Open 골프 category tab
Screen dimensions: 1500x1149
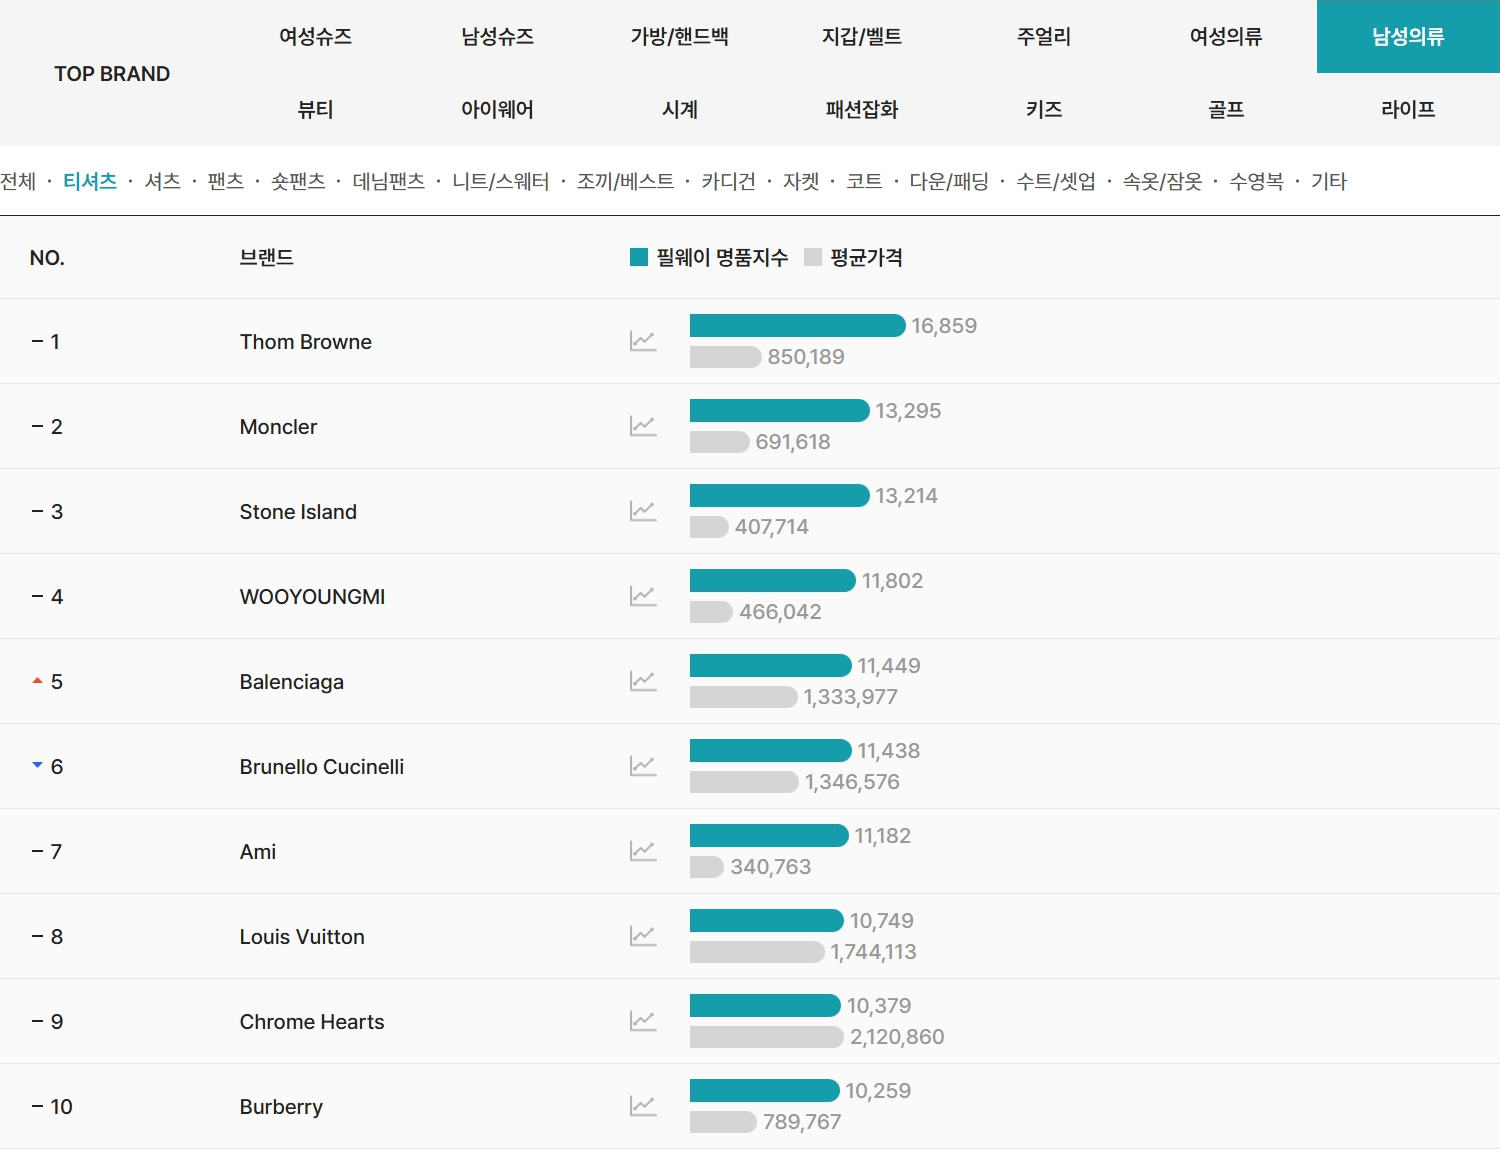pos(1225,110)
